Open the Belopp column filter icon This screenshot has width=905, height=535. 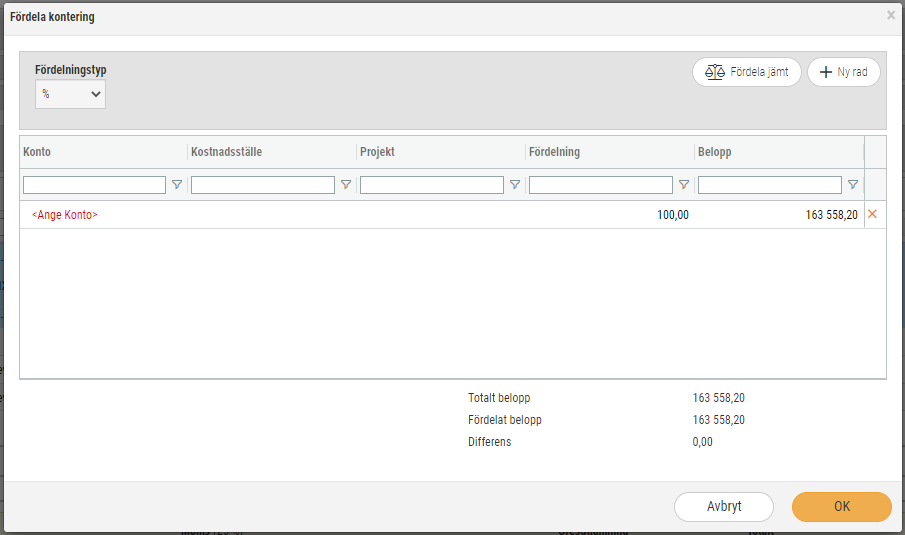(853, 185)
